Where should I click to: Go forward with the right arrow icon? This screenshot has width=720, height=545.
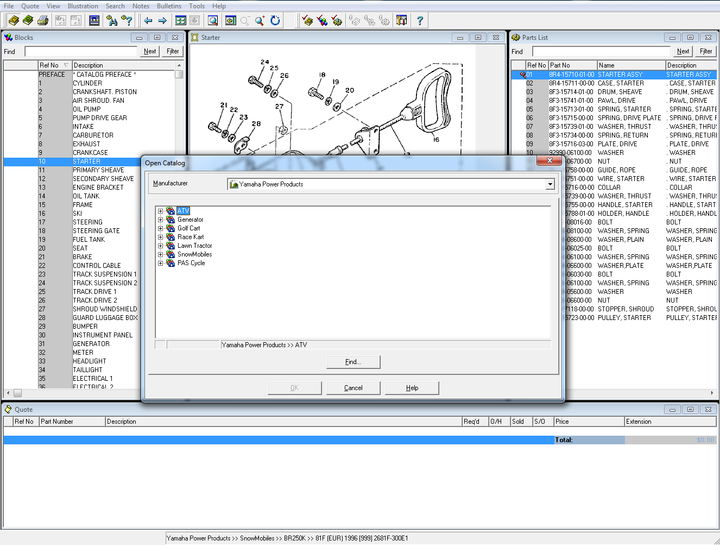(162, 21)
